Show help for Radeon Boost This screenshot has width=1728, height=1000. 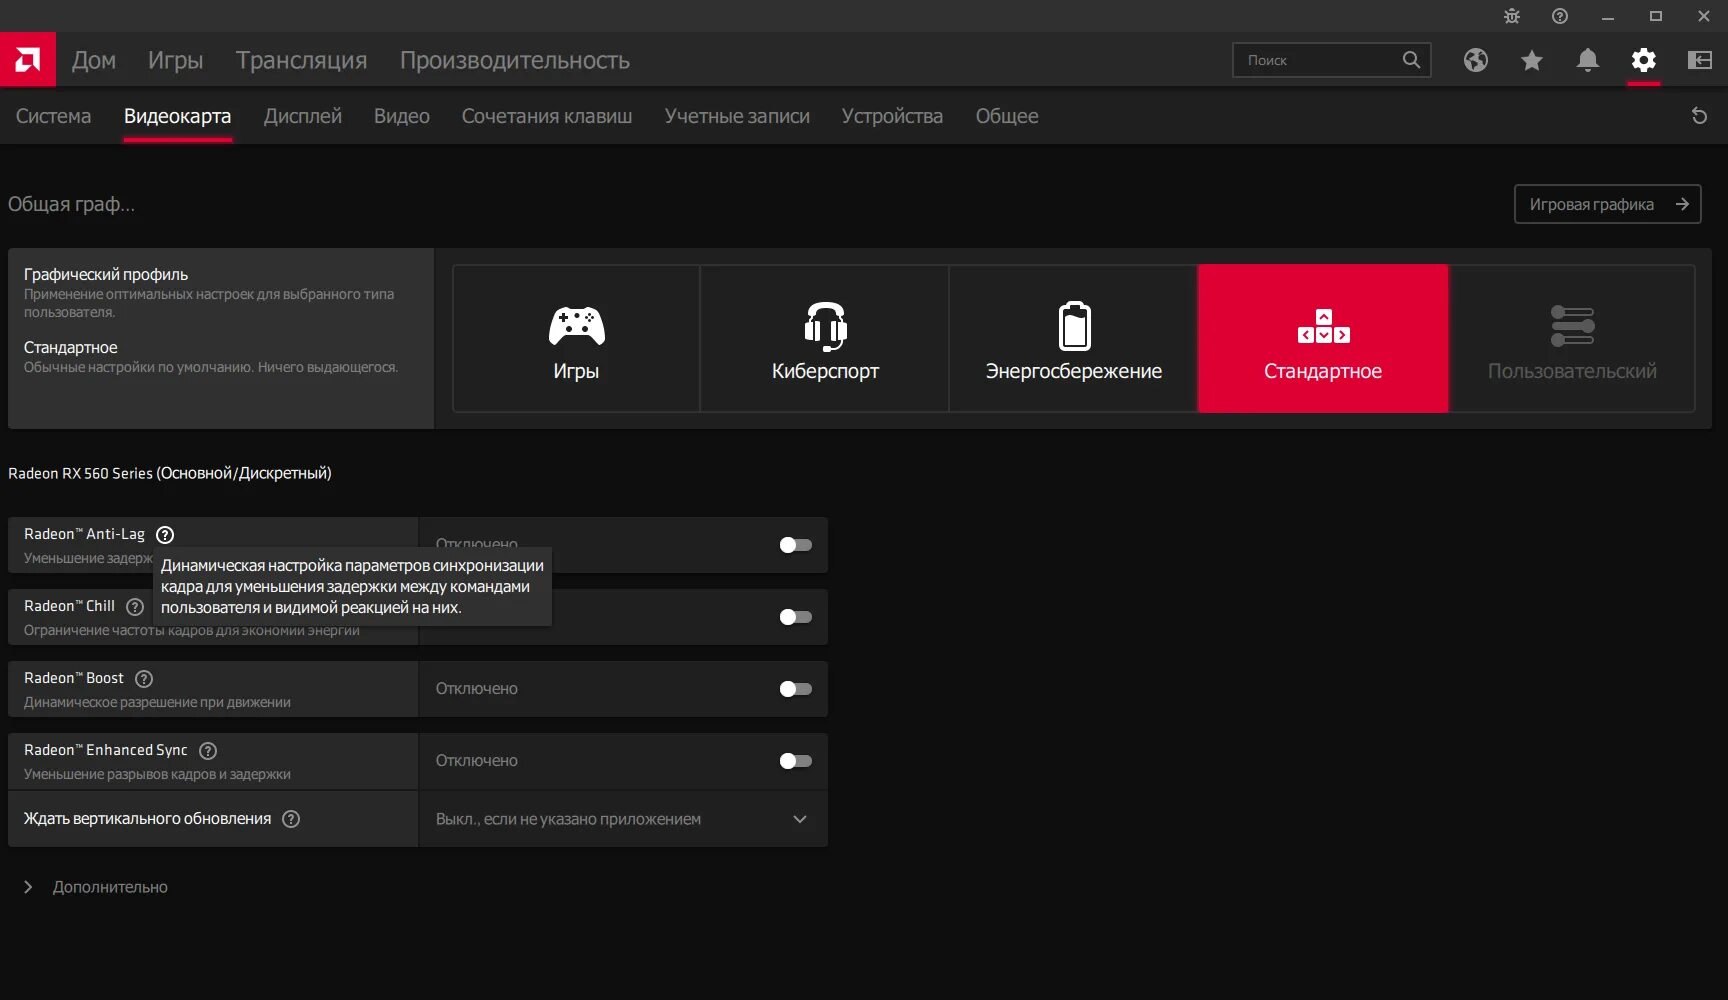(x=144, y=679)
